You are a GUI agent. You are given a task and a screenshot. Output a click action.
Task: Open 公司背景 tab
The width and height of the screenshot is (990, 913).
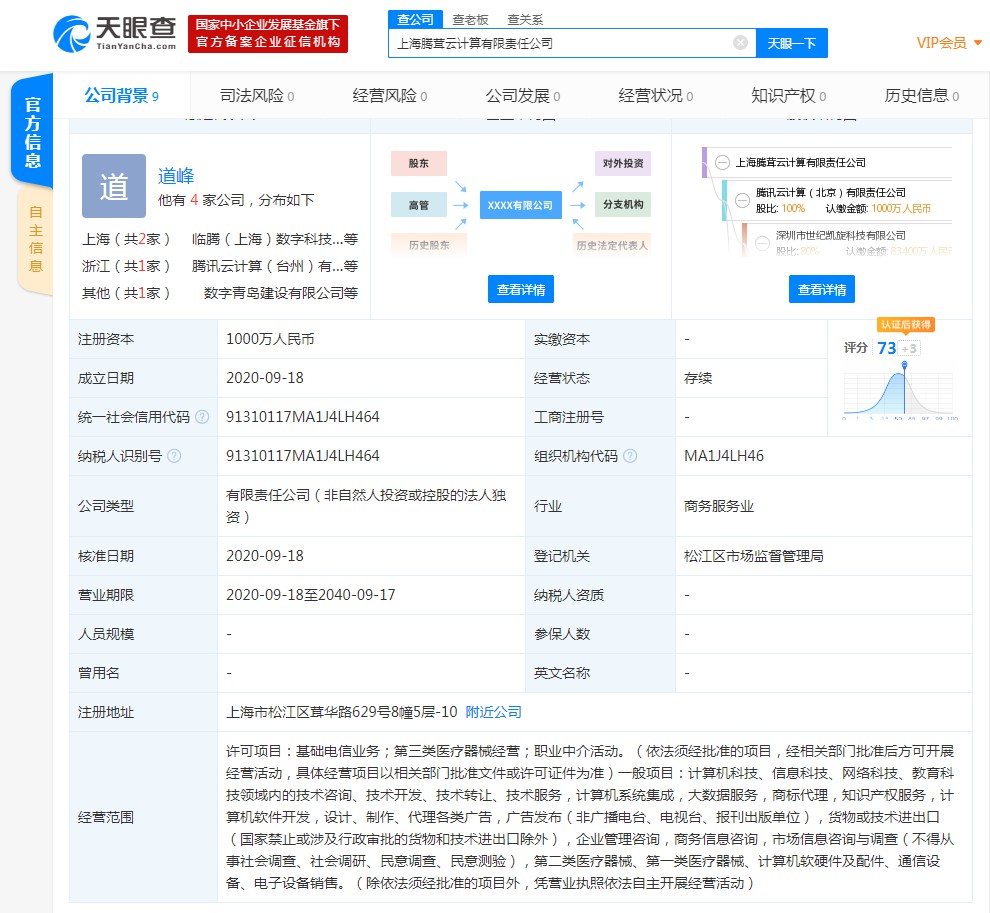pos(121,96)
